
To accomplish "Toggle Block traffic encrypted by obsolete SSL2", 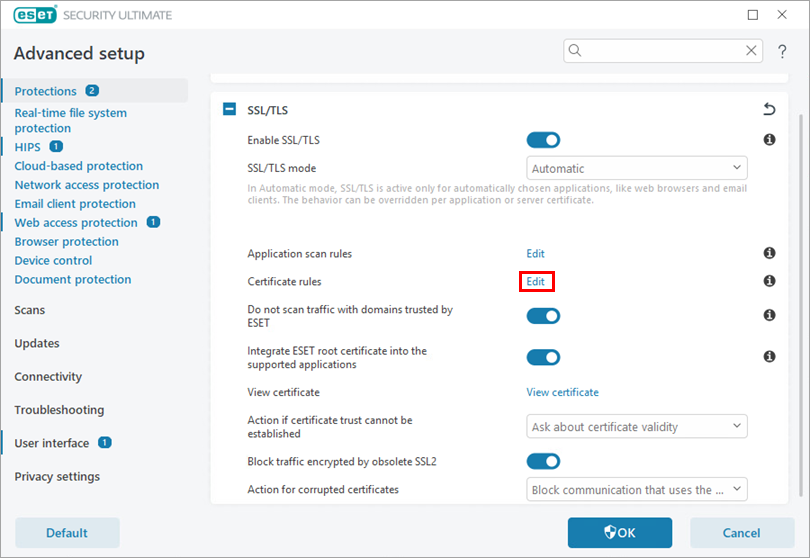I will tap(543, 461).
